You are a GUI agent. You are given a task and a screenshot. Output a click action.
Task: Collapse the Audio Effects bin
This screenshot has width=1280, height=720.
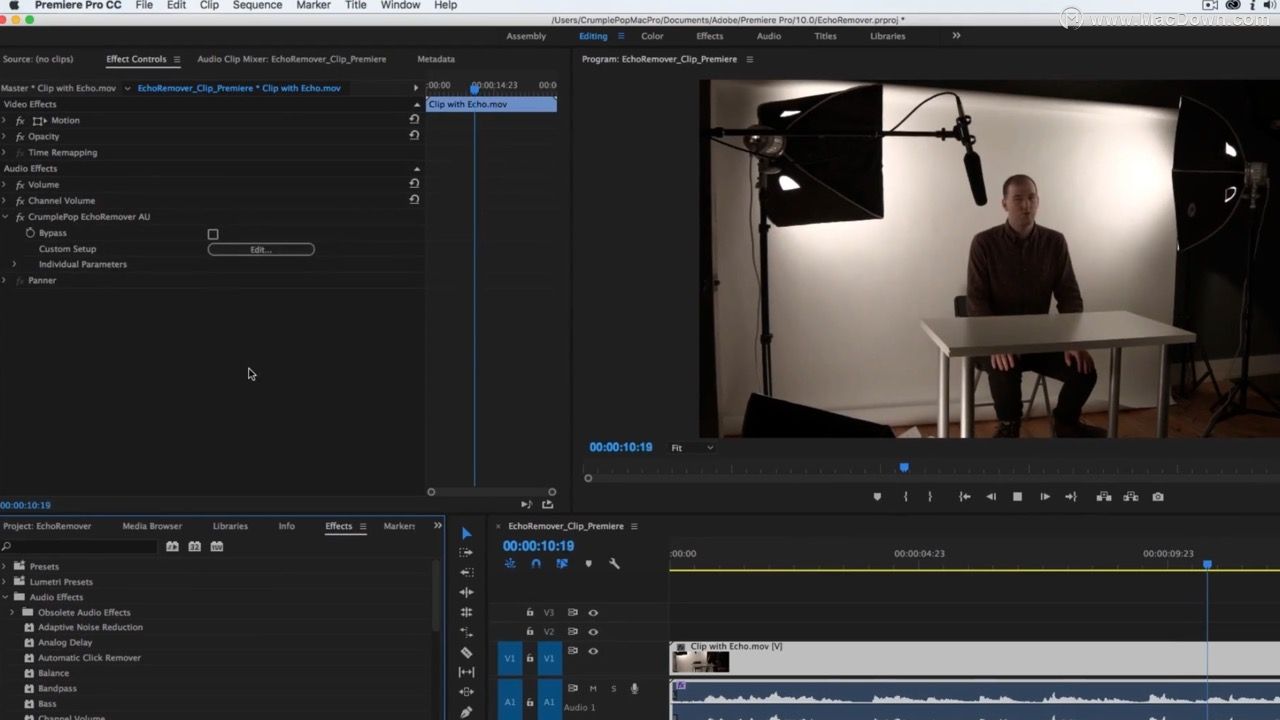(x=5, y=597)
